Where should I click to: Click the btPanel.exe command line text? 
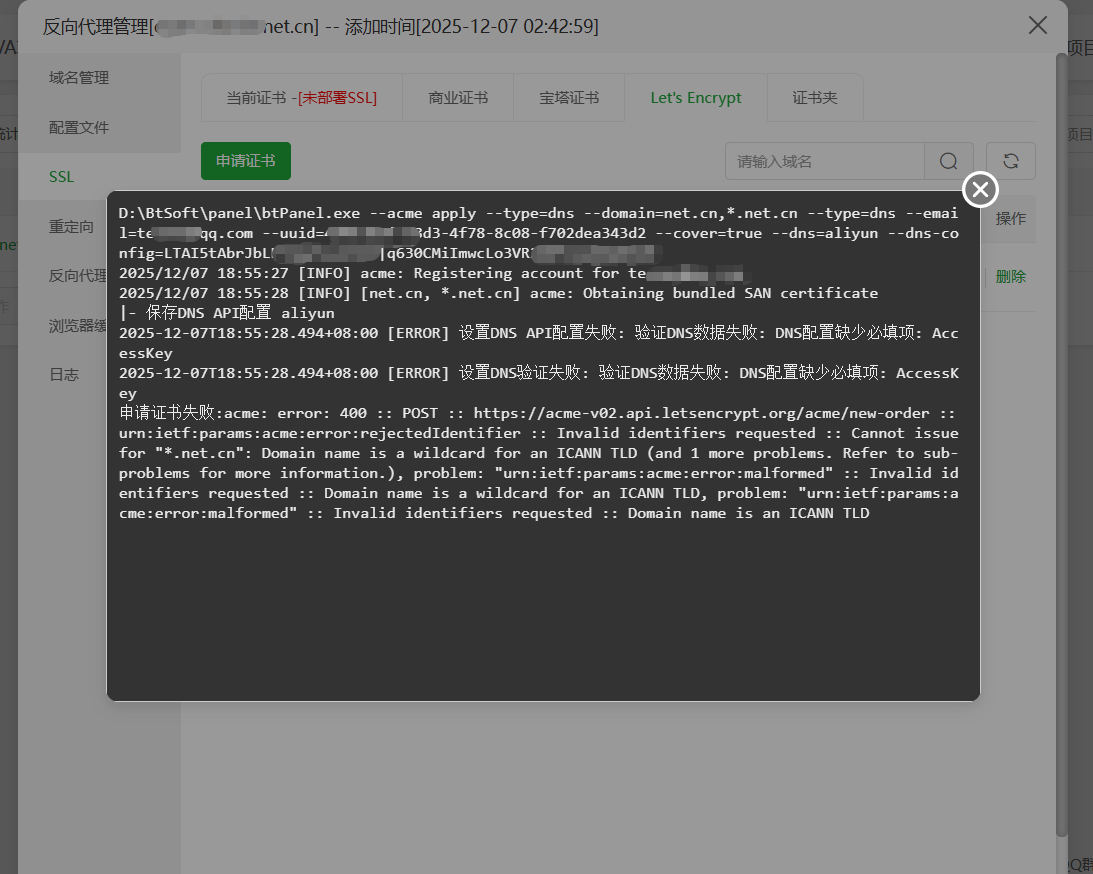tap(539, 233)
